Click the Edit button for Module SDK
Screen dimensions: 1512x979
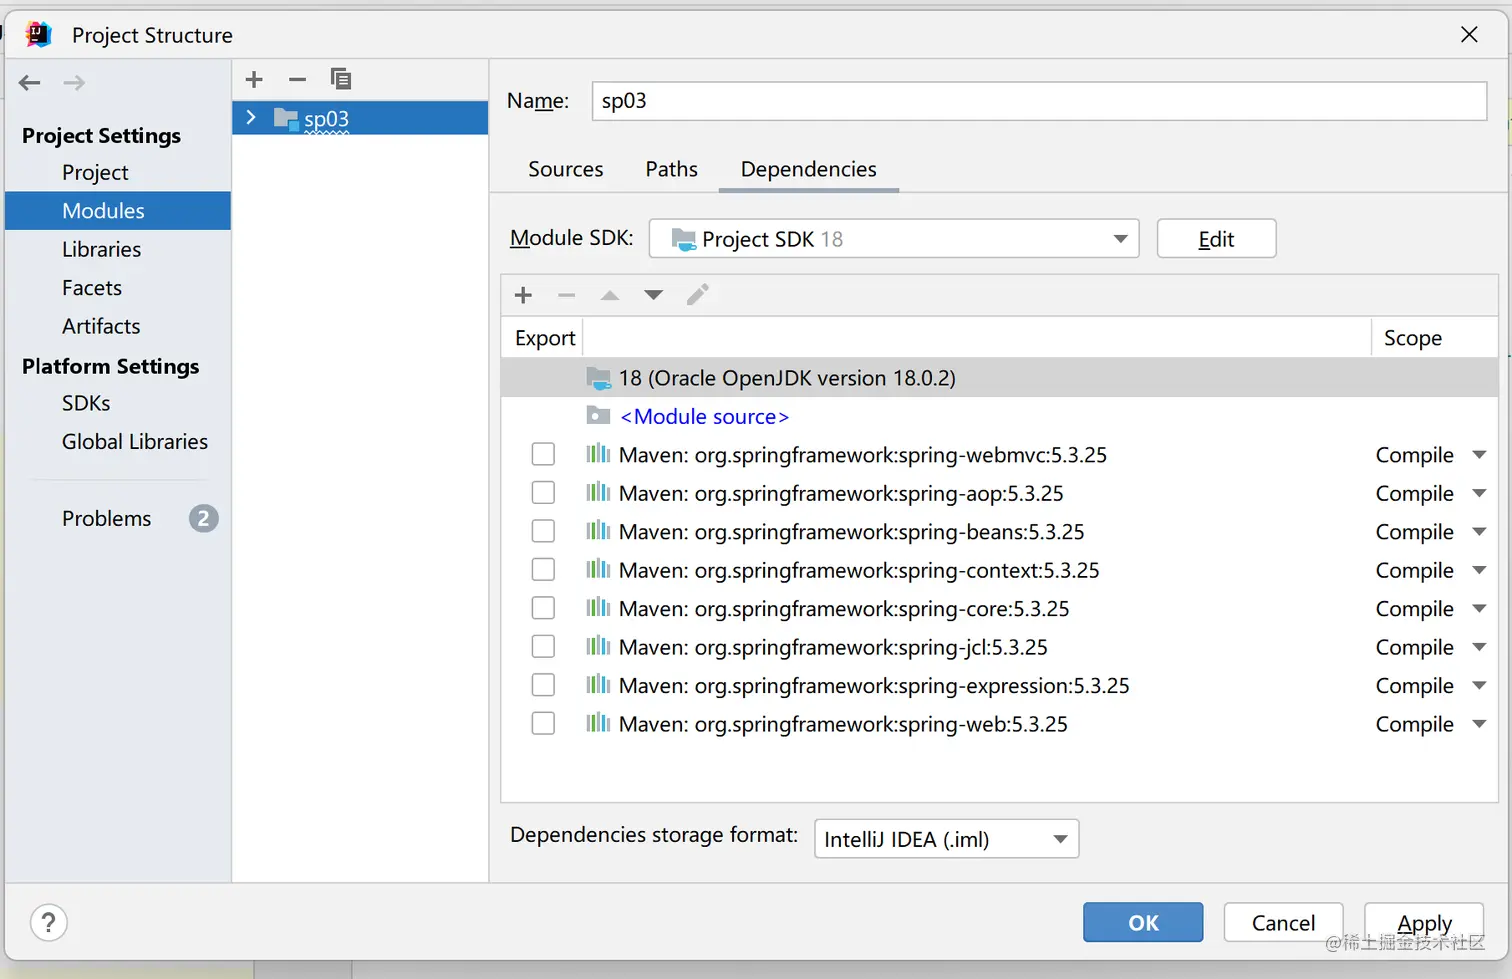[x=1216, y=239]
